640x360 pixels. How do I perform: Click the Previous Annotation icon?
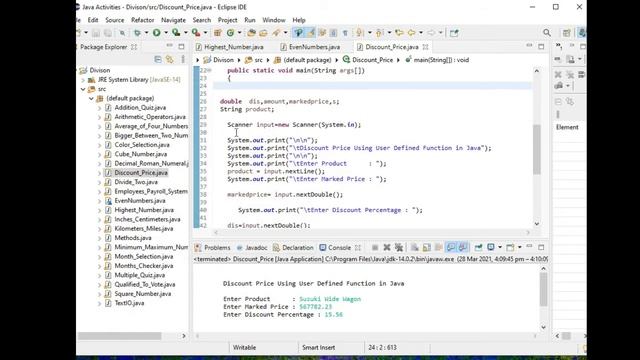[x=379, y=33]
